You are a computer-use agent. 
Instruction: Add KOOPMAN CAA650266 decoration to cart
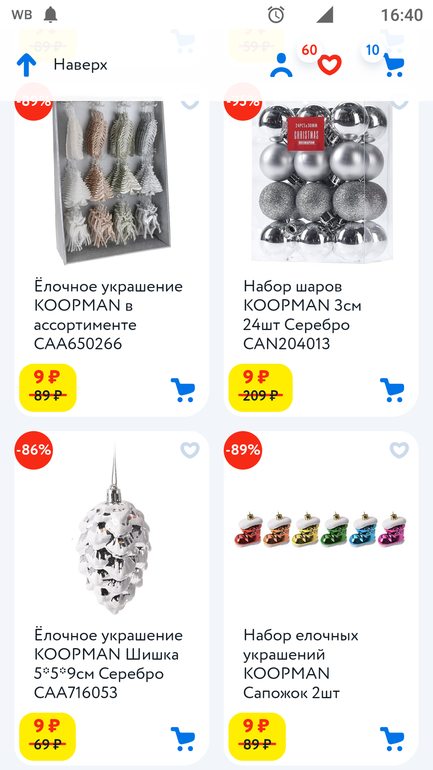coord(183,390)
